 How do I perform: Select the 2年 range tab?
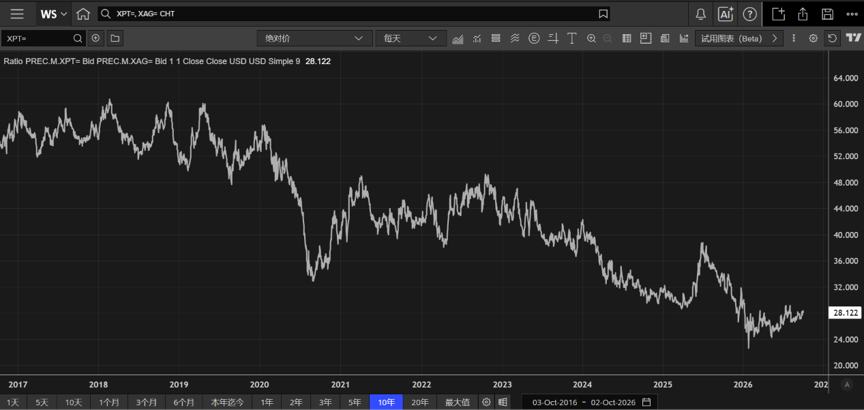tap(296, 402)
